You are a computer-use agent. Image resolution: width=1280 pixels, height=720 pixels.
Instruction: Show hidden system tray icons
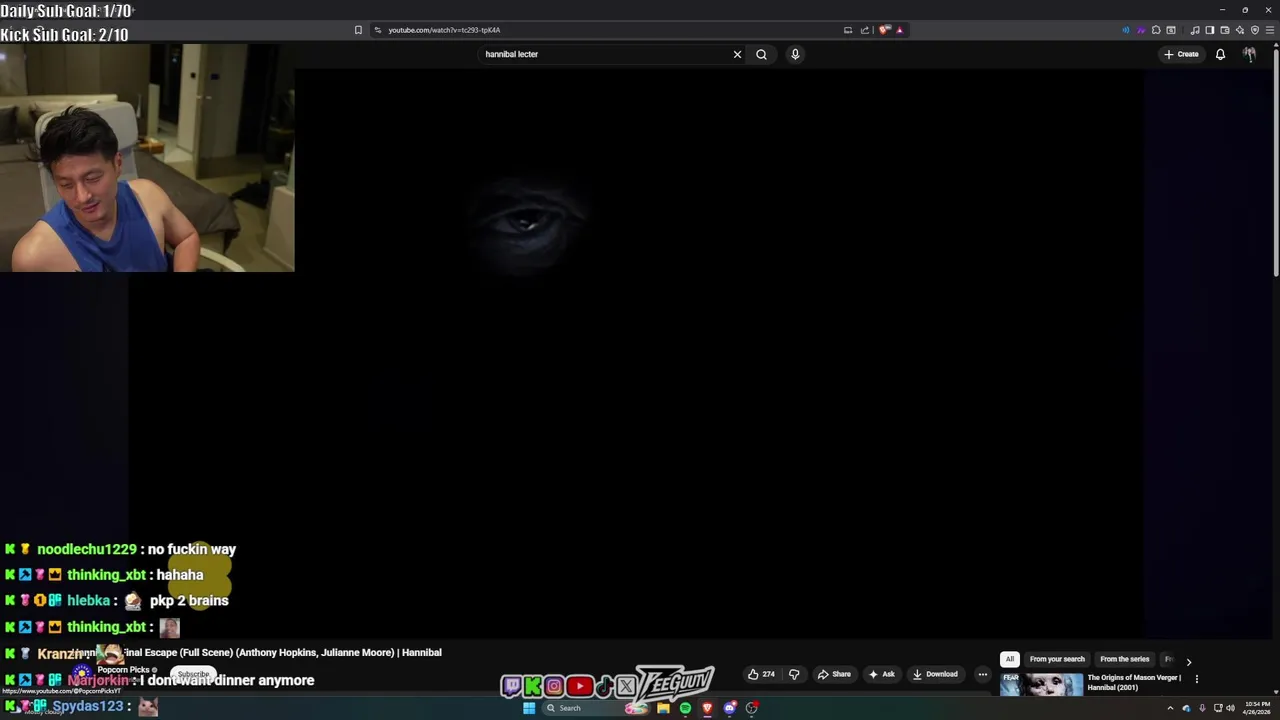tap(1170, 708)
